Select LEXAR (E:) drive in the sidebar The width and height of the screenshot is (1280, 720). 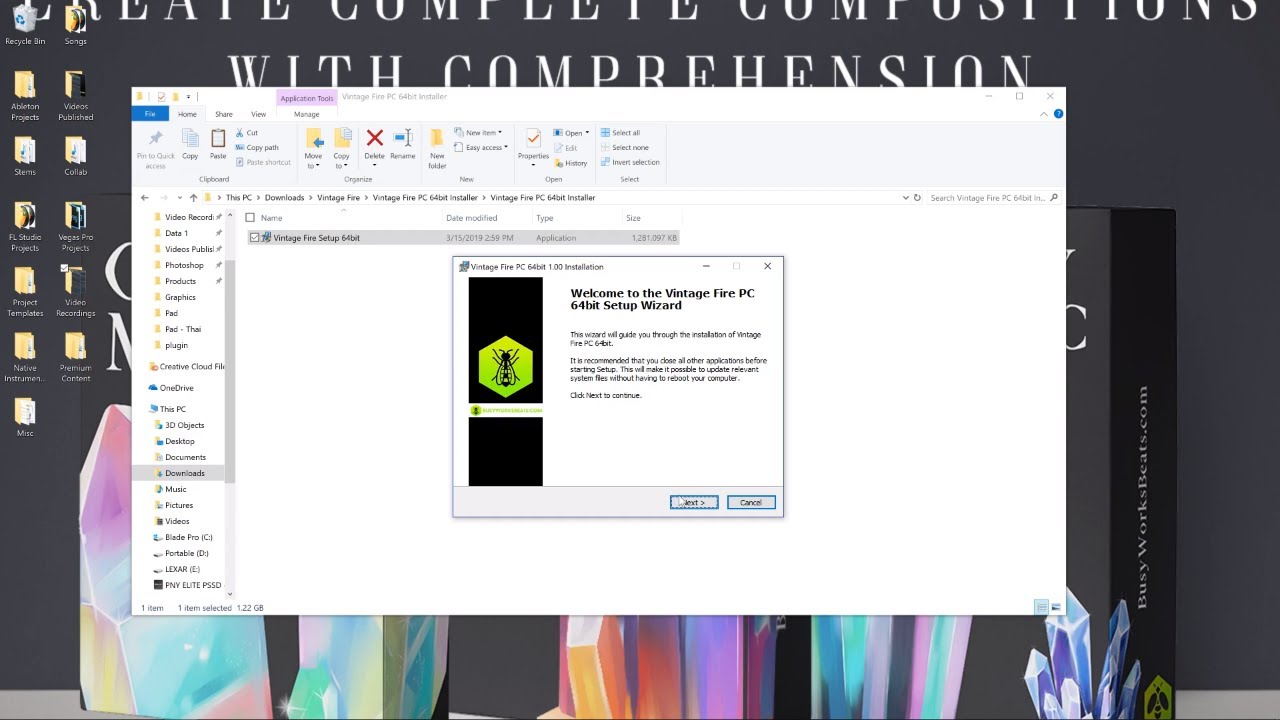(x=182, y=569)
